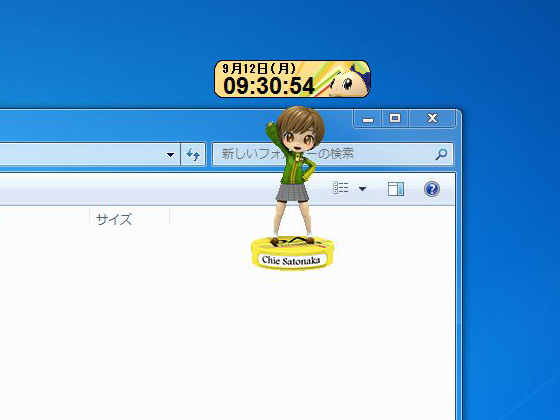Minimize the Explorer window
The image size is (560, 420).
(368, 119)
